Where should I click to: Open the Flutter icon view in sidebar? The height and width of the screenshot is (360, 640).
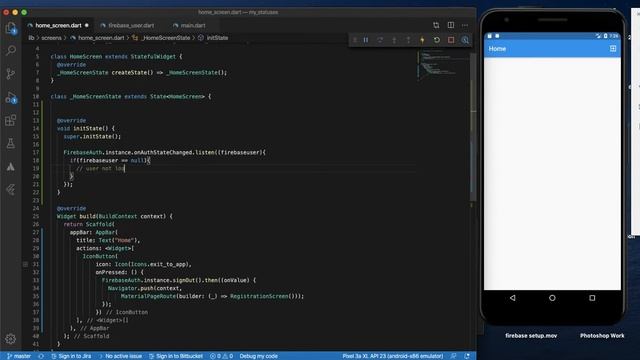point(11,189)
